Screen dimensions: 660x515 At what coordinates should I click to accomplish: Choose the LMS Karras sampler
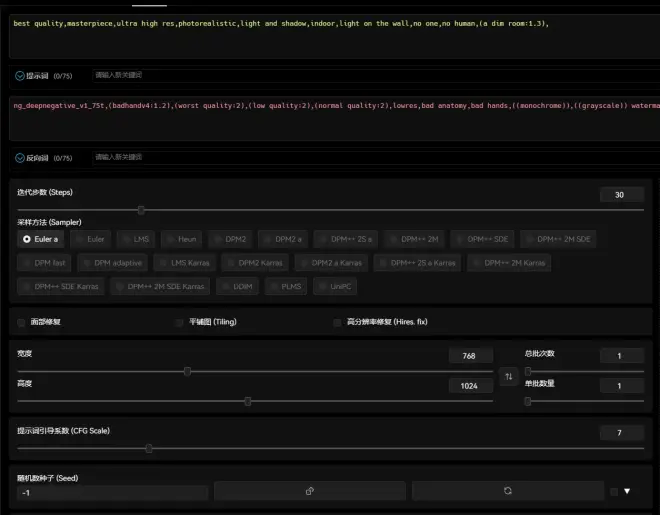(x=185, y=263)
